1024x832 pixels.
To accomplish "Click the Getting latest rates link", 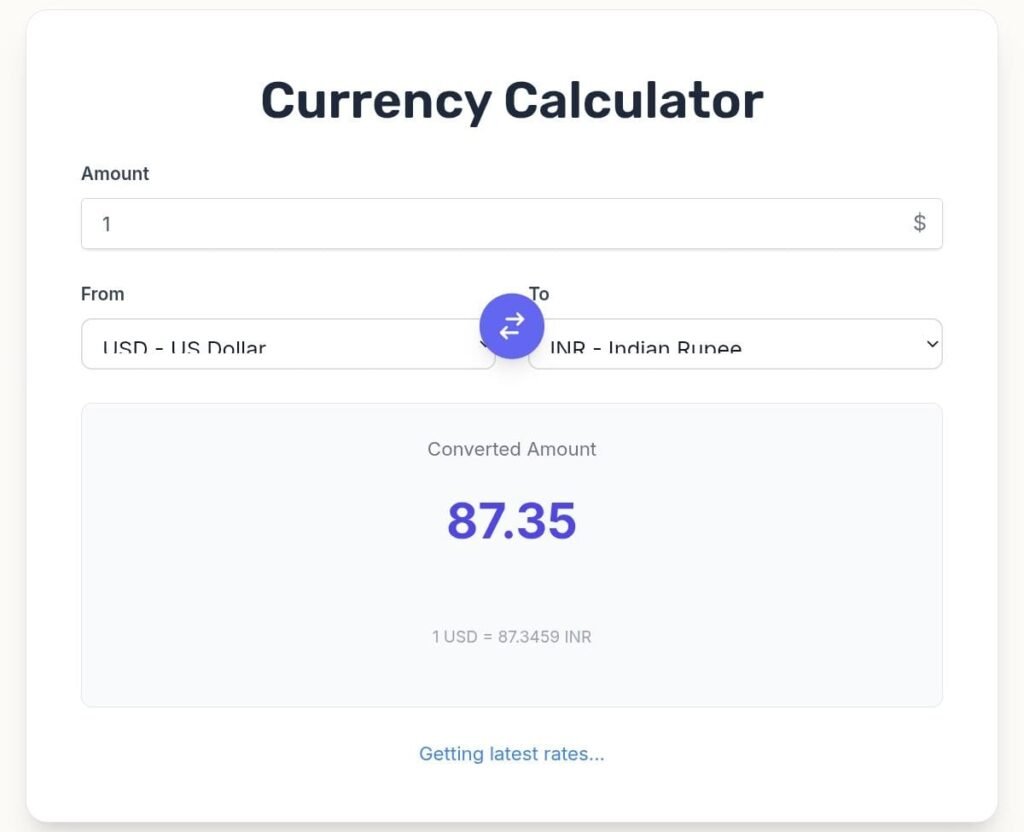I will (511, 753).
